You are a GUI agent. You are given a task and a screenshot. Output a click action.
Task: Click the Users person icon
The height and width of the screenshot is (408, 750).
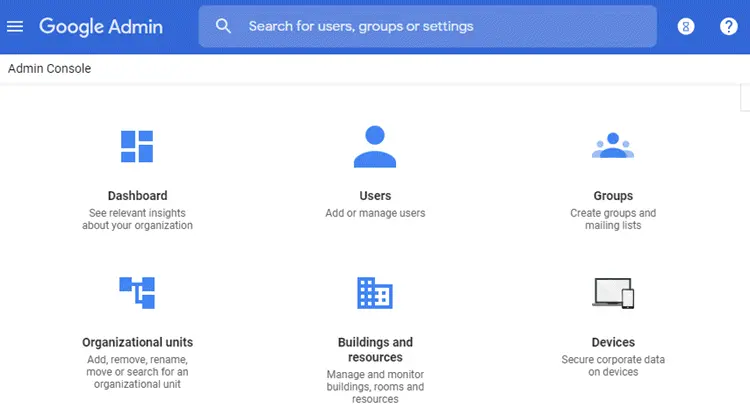(375, 146)
